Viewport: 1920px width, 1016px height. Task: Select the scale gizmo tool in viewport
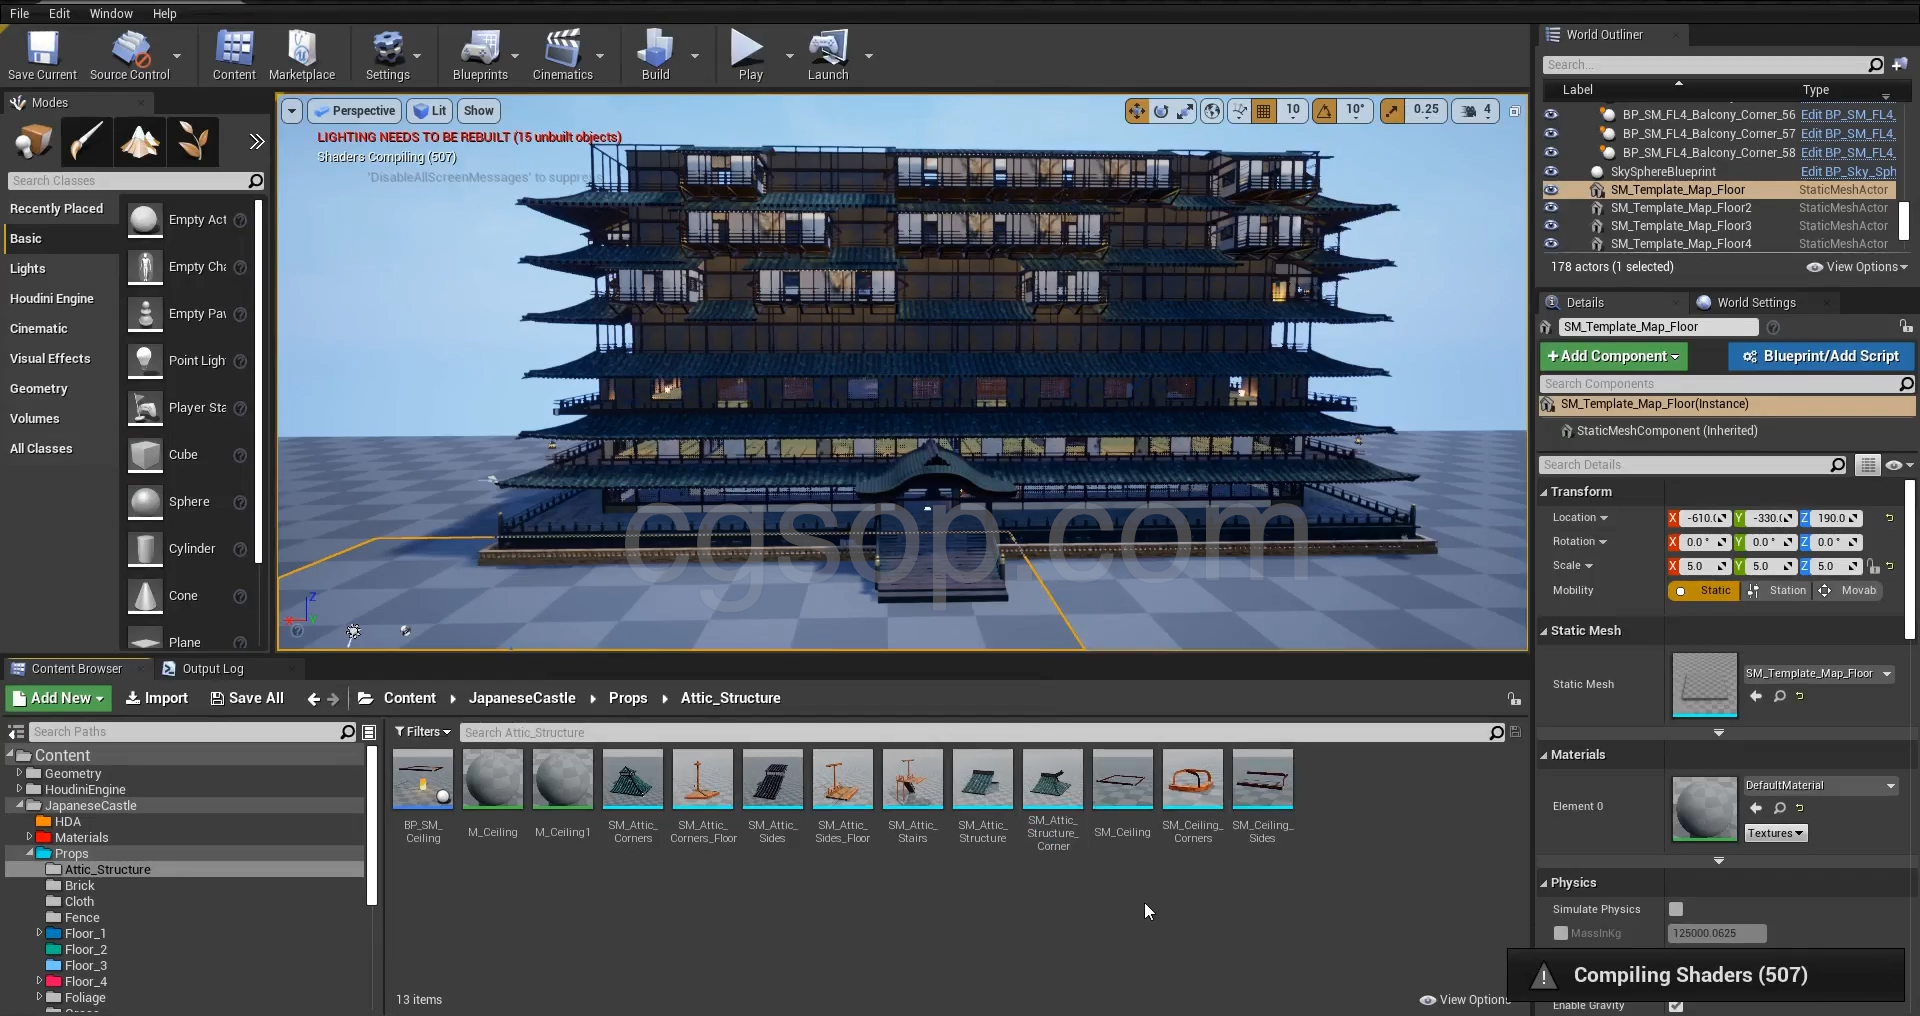1185,111
